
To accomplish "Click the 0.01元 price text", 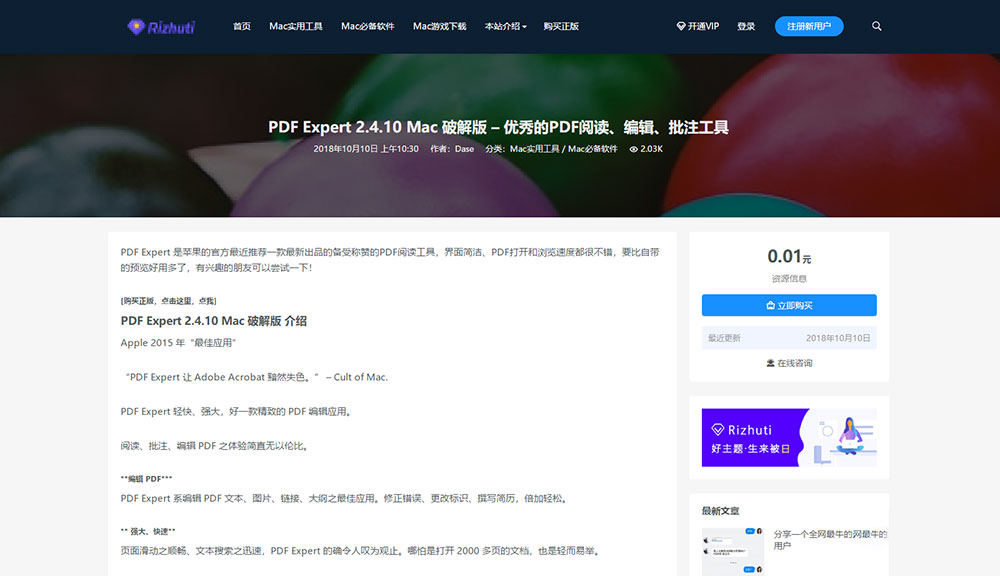I will coord(789,256).
